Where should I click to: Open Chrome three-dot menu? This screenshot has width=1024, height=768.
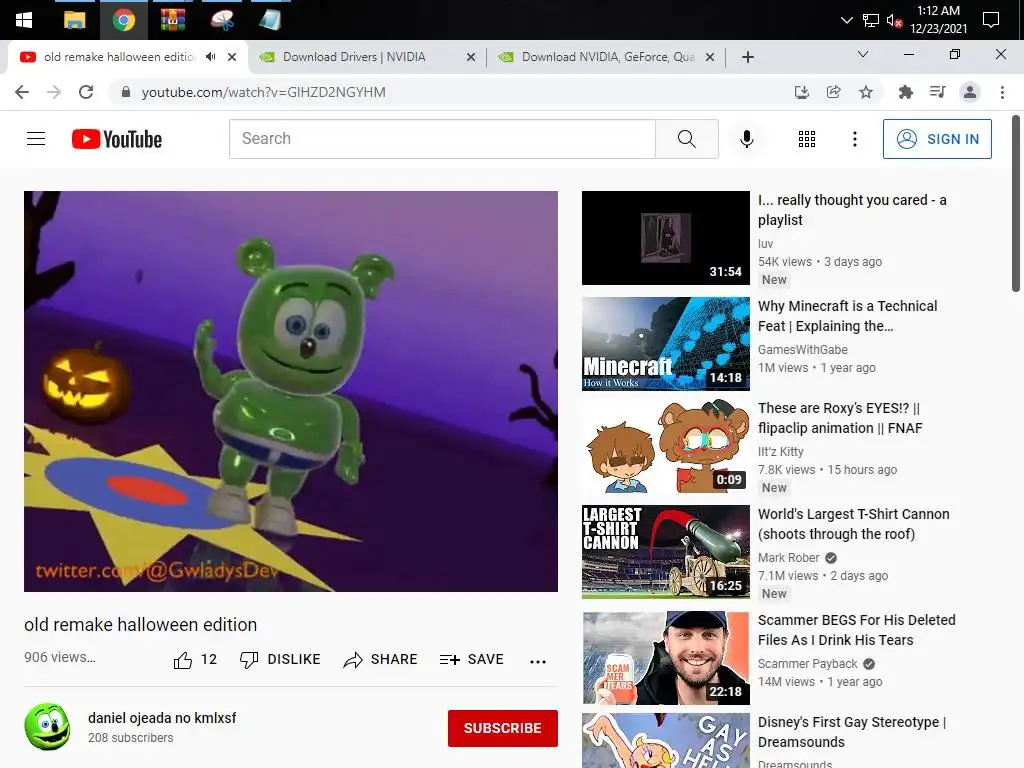pyautogui.click(x=1002, y=92)
